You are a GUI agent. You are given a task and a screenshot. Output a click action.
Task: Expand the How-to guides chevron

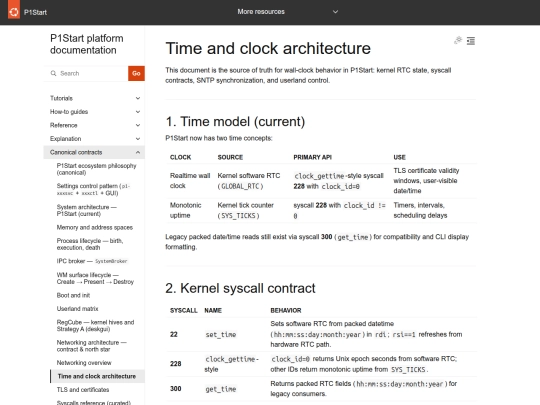138,112
